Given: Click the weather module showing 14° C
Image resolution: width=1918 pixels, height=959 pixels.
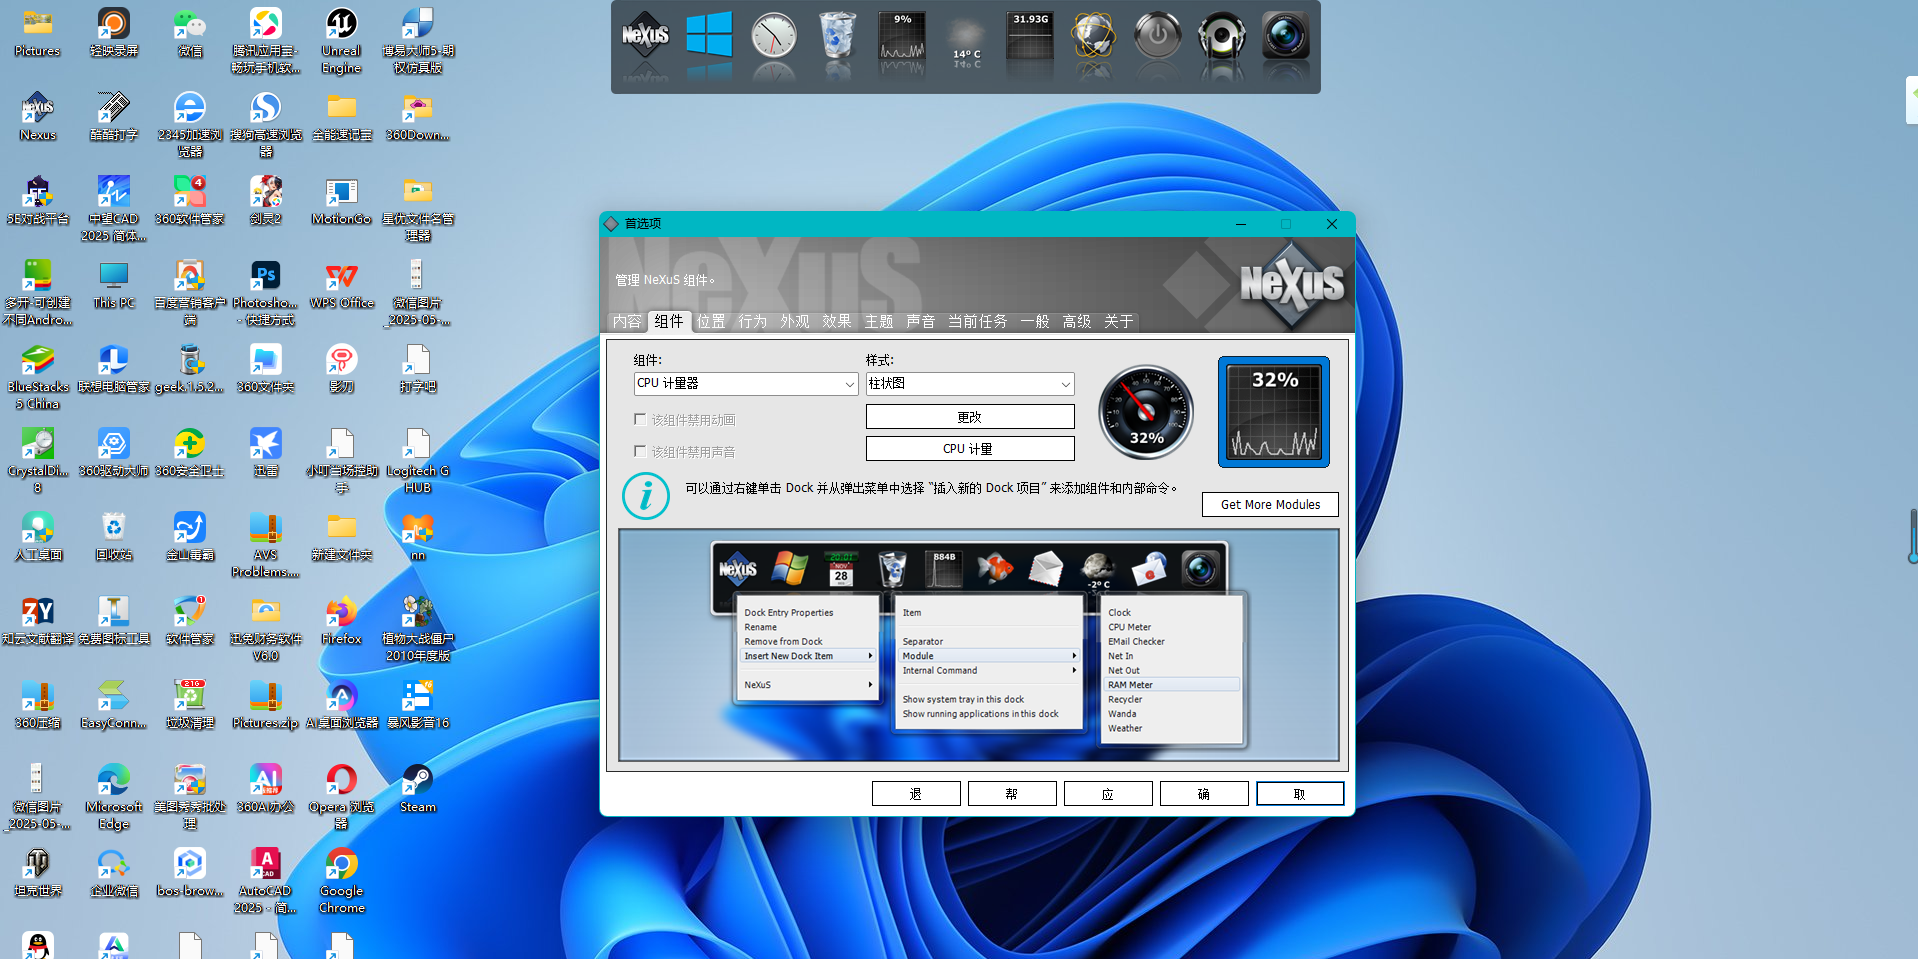Looking at the screenshot, I should point(966,40).
